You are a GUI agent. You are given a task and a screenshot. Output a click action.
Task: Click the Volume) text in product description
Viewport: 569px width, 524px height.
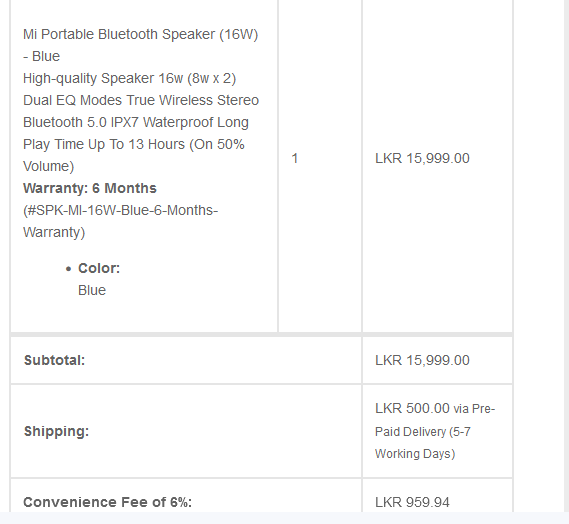49,166
